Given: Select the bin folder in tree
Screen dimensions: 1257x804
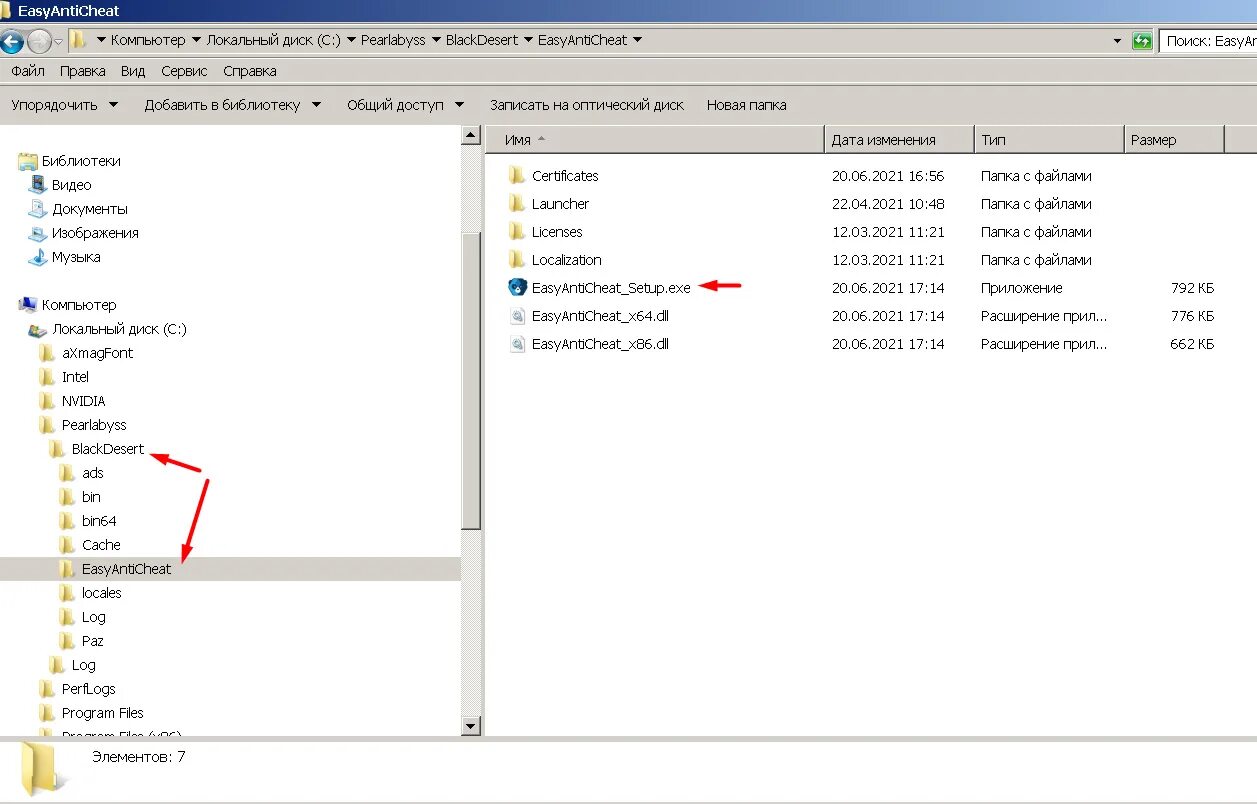Looking at the screenshot, I should pos(91,497).
